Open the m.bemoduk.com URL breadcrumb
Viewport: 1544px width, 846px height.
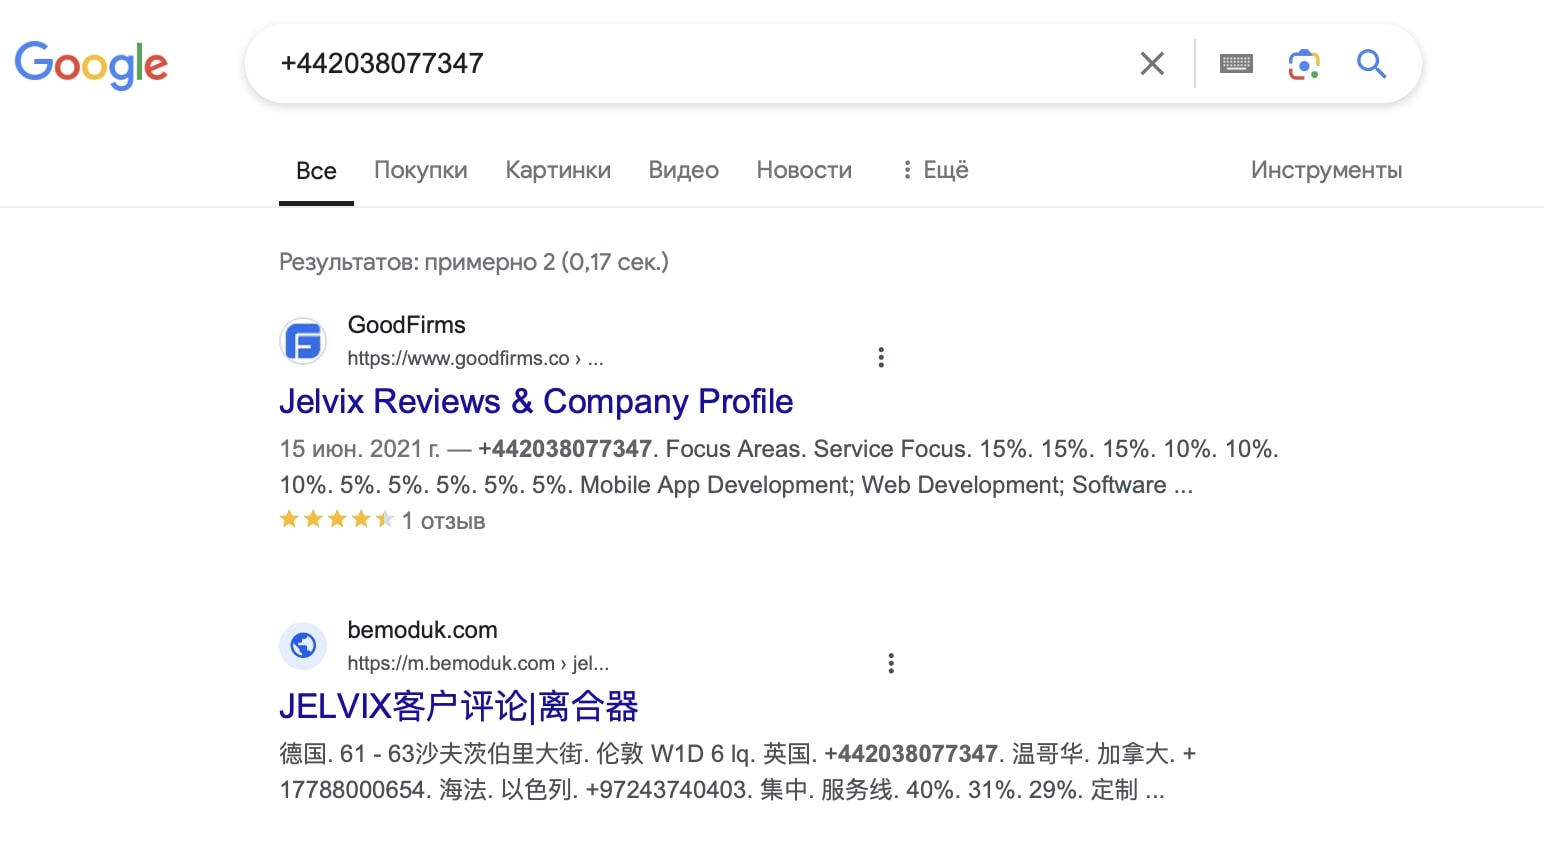click(478, 663)
